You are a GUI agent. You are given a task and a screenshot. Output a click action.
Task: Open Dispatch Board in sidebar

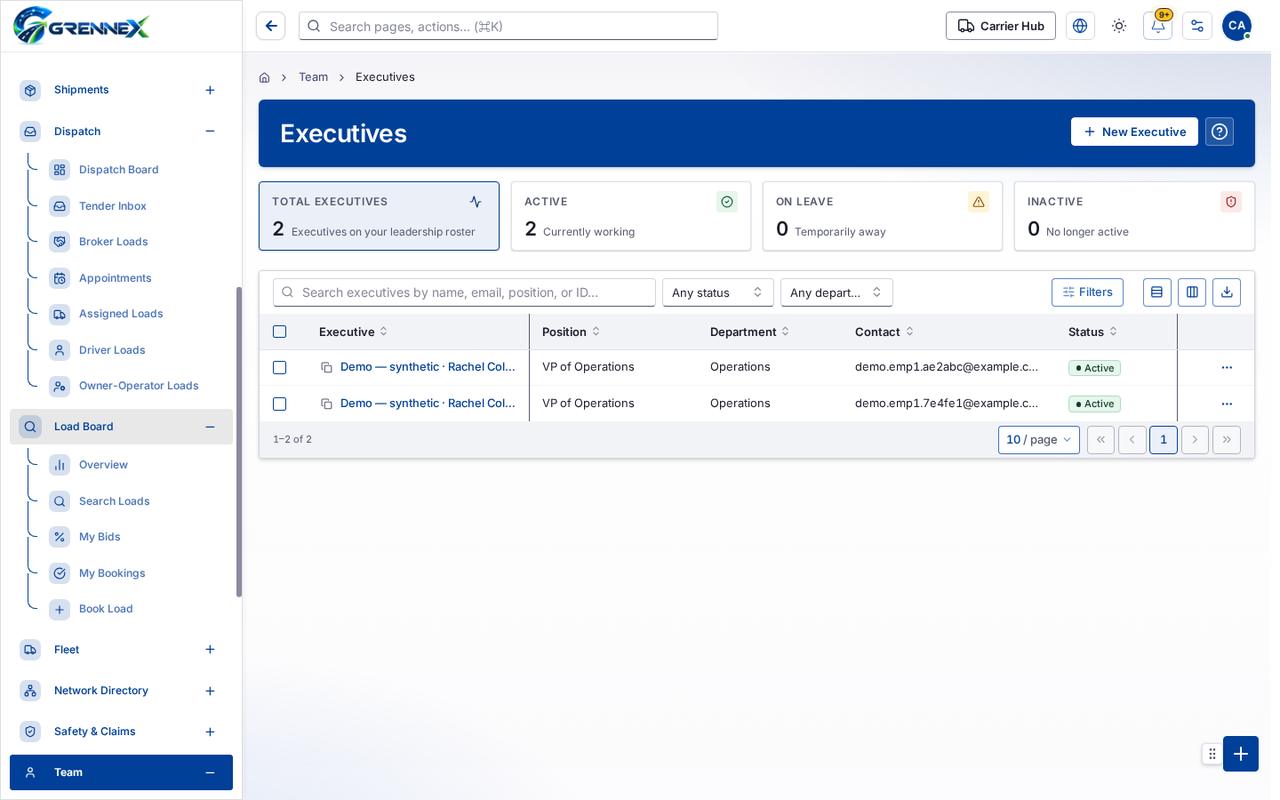(x=119, y=170)
